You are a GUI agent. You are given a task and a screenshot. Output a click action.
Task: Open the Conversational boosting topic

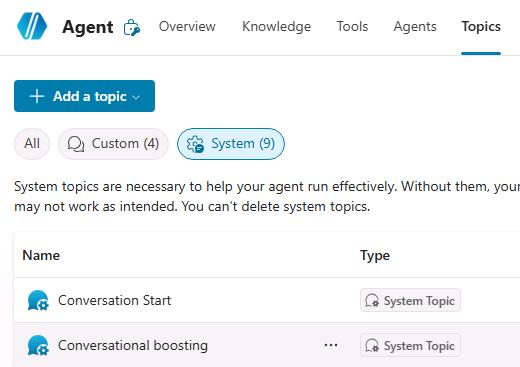(133, 345)
